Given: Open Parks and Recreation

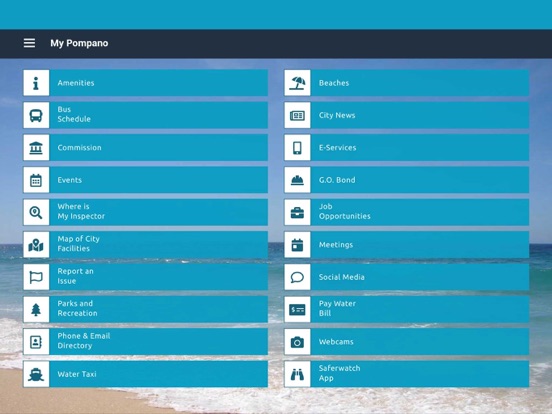Looking at the screenshot, I should (145, 310).
